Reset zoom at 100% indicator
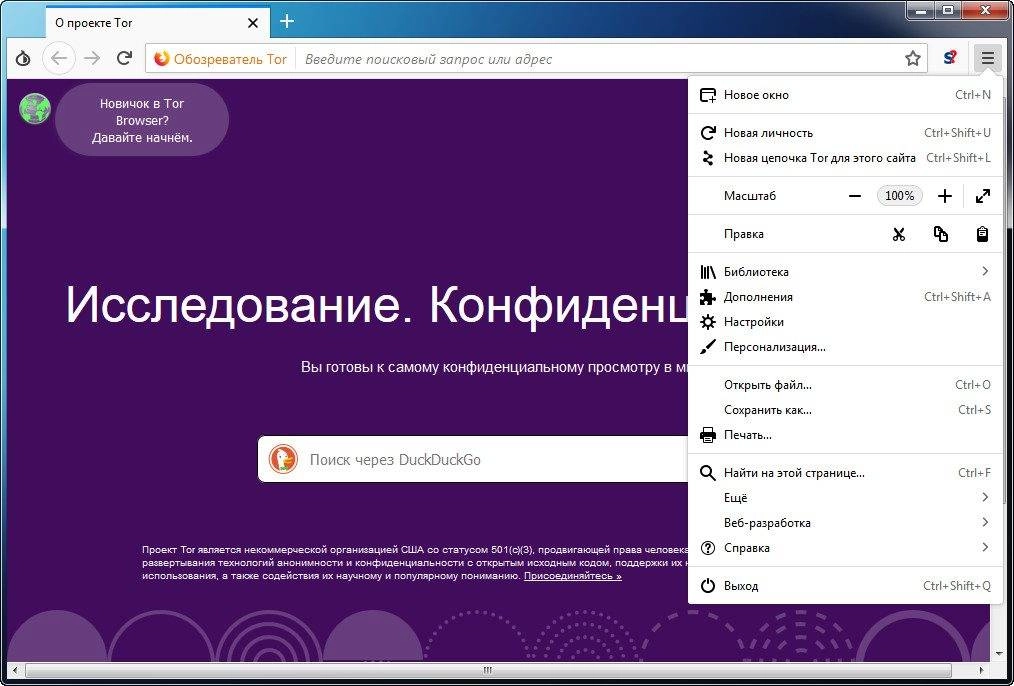The height and width of the screenshot is (686, 1014). (x=900, y=196)
